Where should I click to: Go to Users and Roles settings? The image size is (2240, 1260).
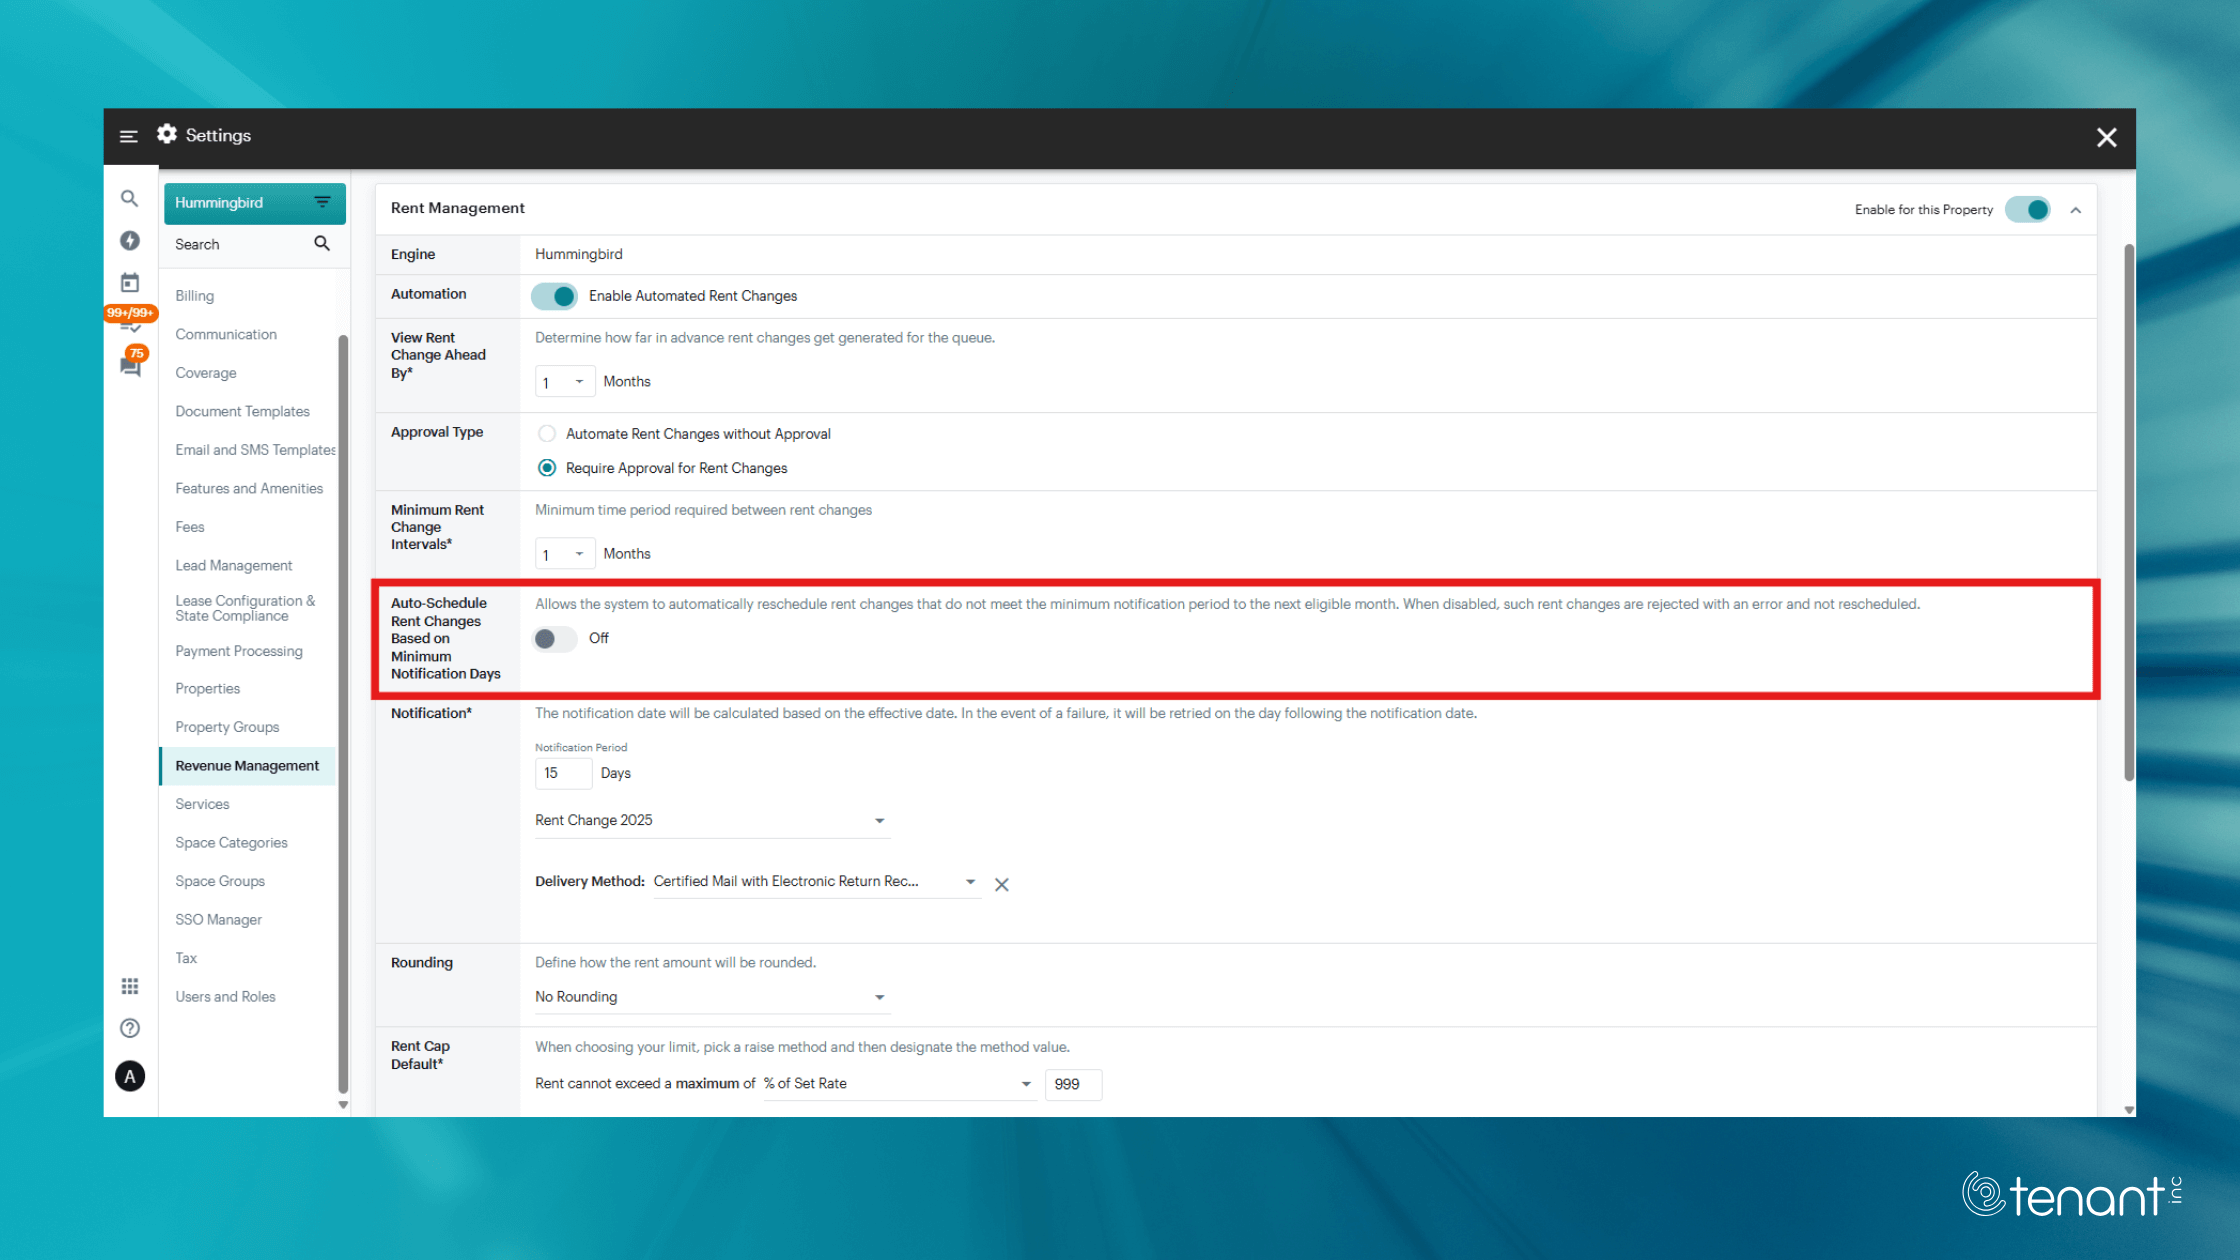click(x=225, y=997)
